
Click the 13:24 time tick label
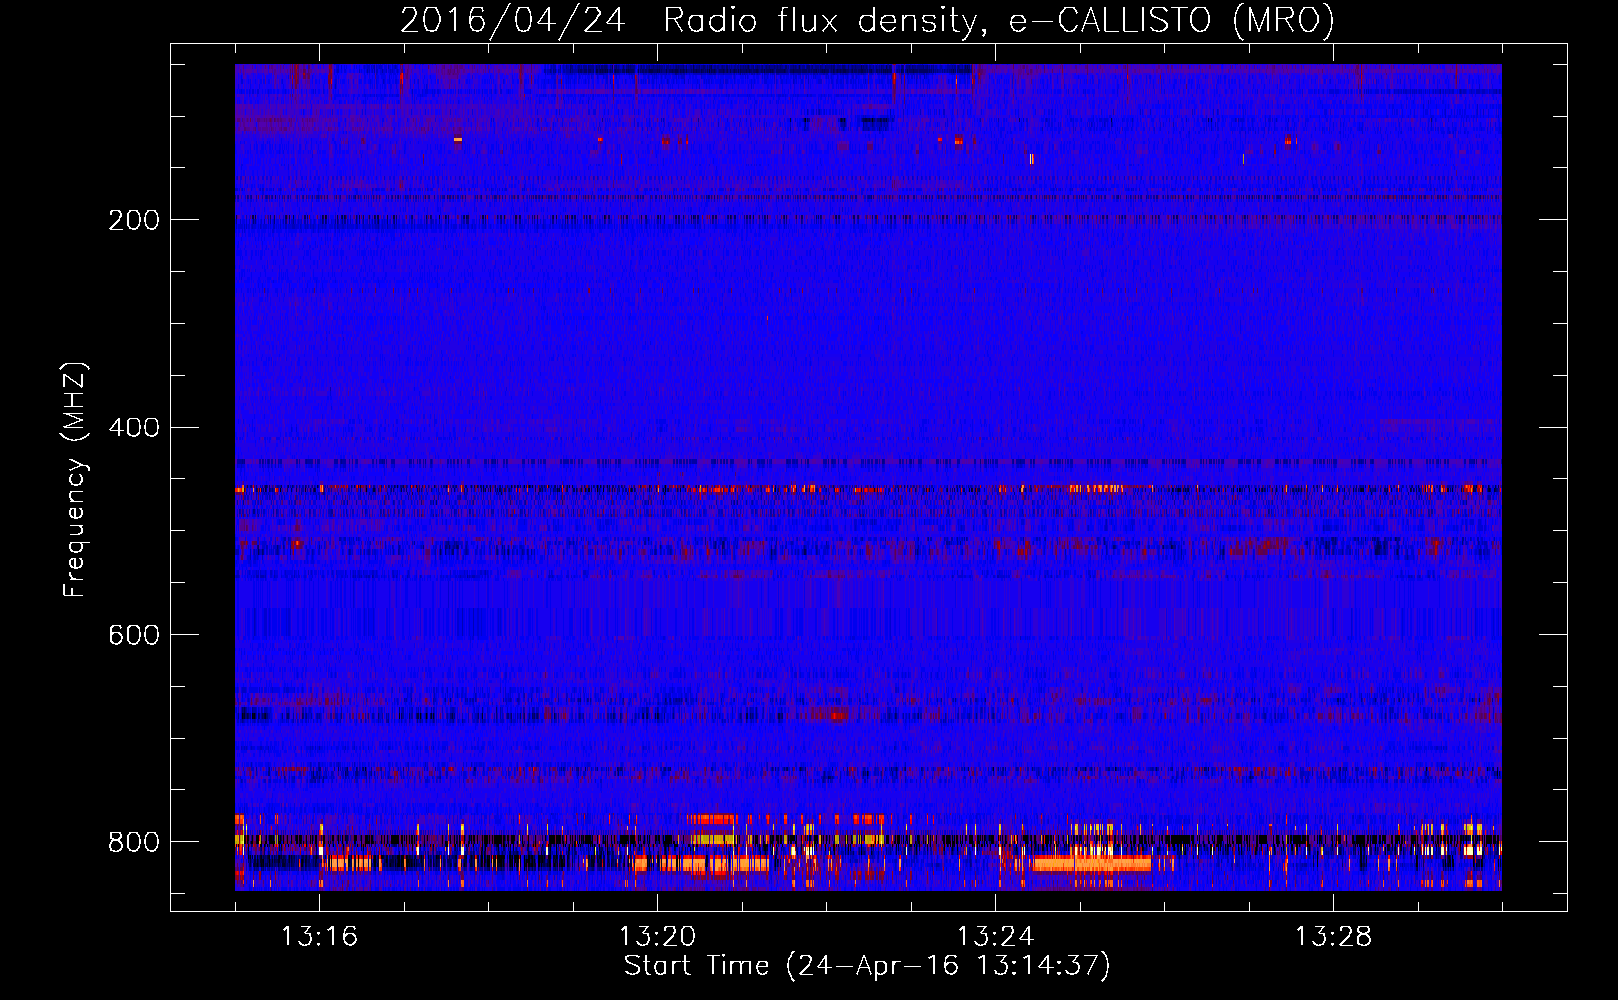point(995,937)
